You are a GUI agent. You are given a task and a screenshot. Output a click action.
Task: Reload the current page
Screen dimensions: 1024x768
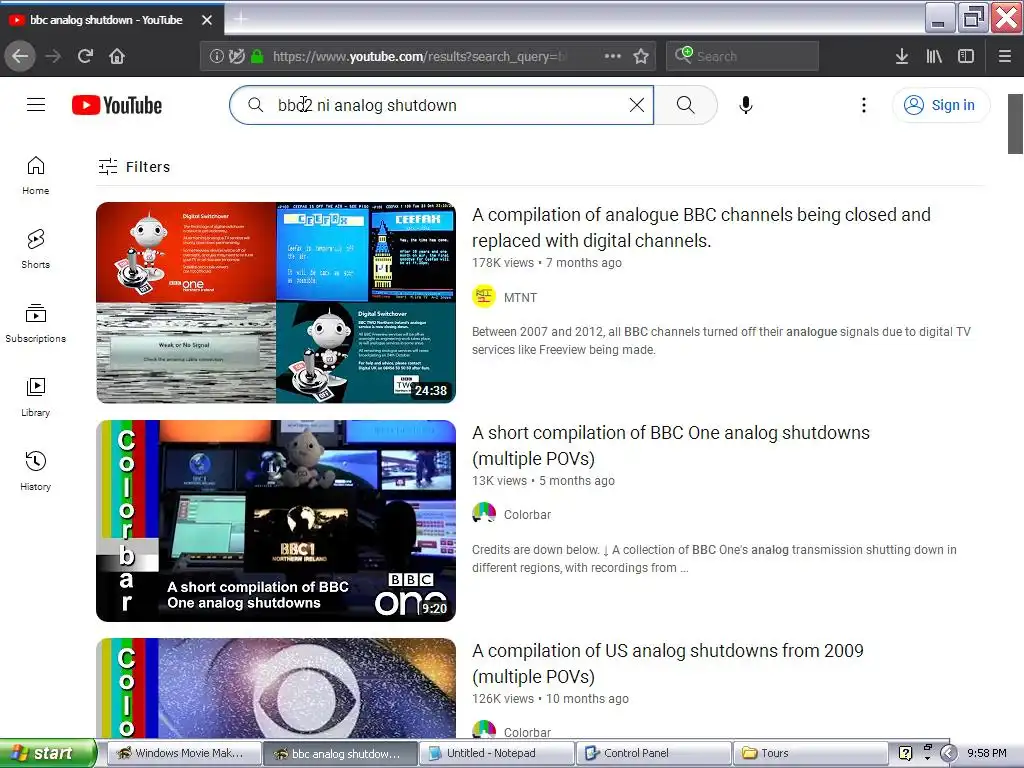tap(85, 56)
